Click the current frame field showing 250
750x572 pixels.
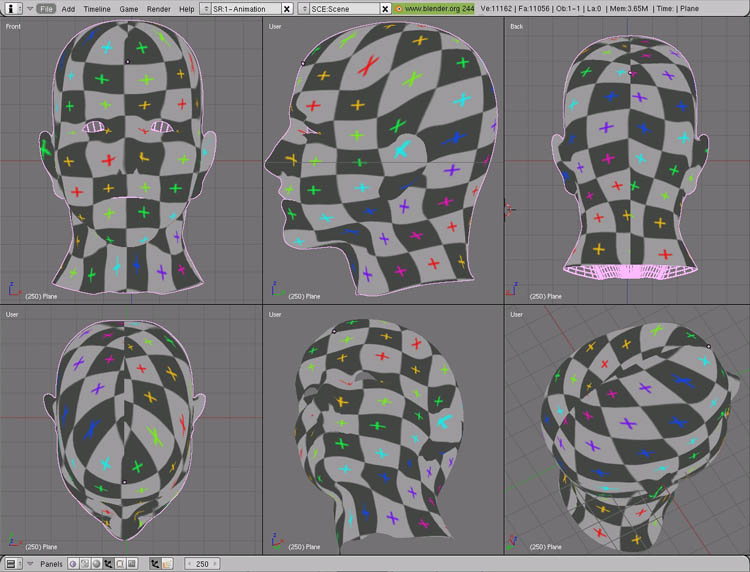(202, 564)
